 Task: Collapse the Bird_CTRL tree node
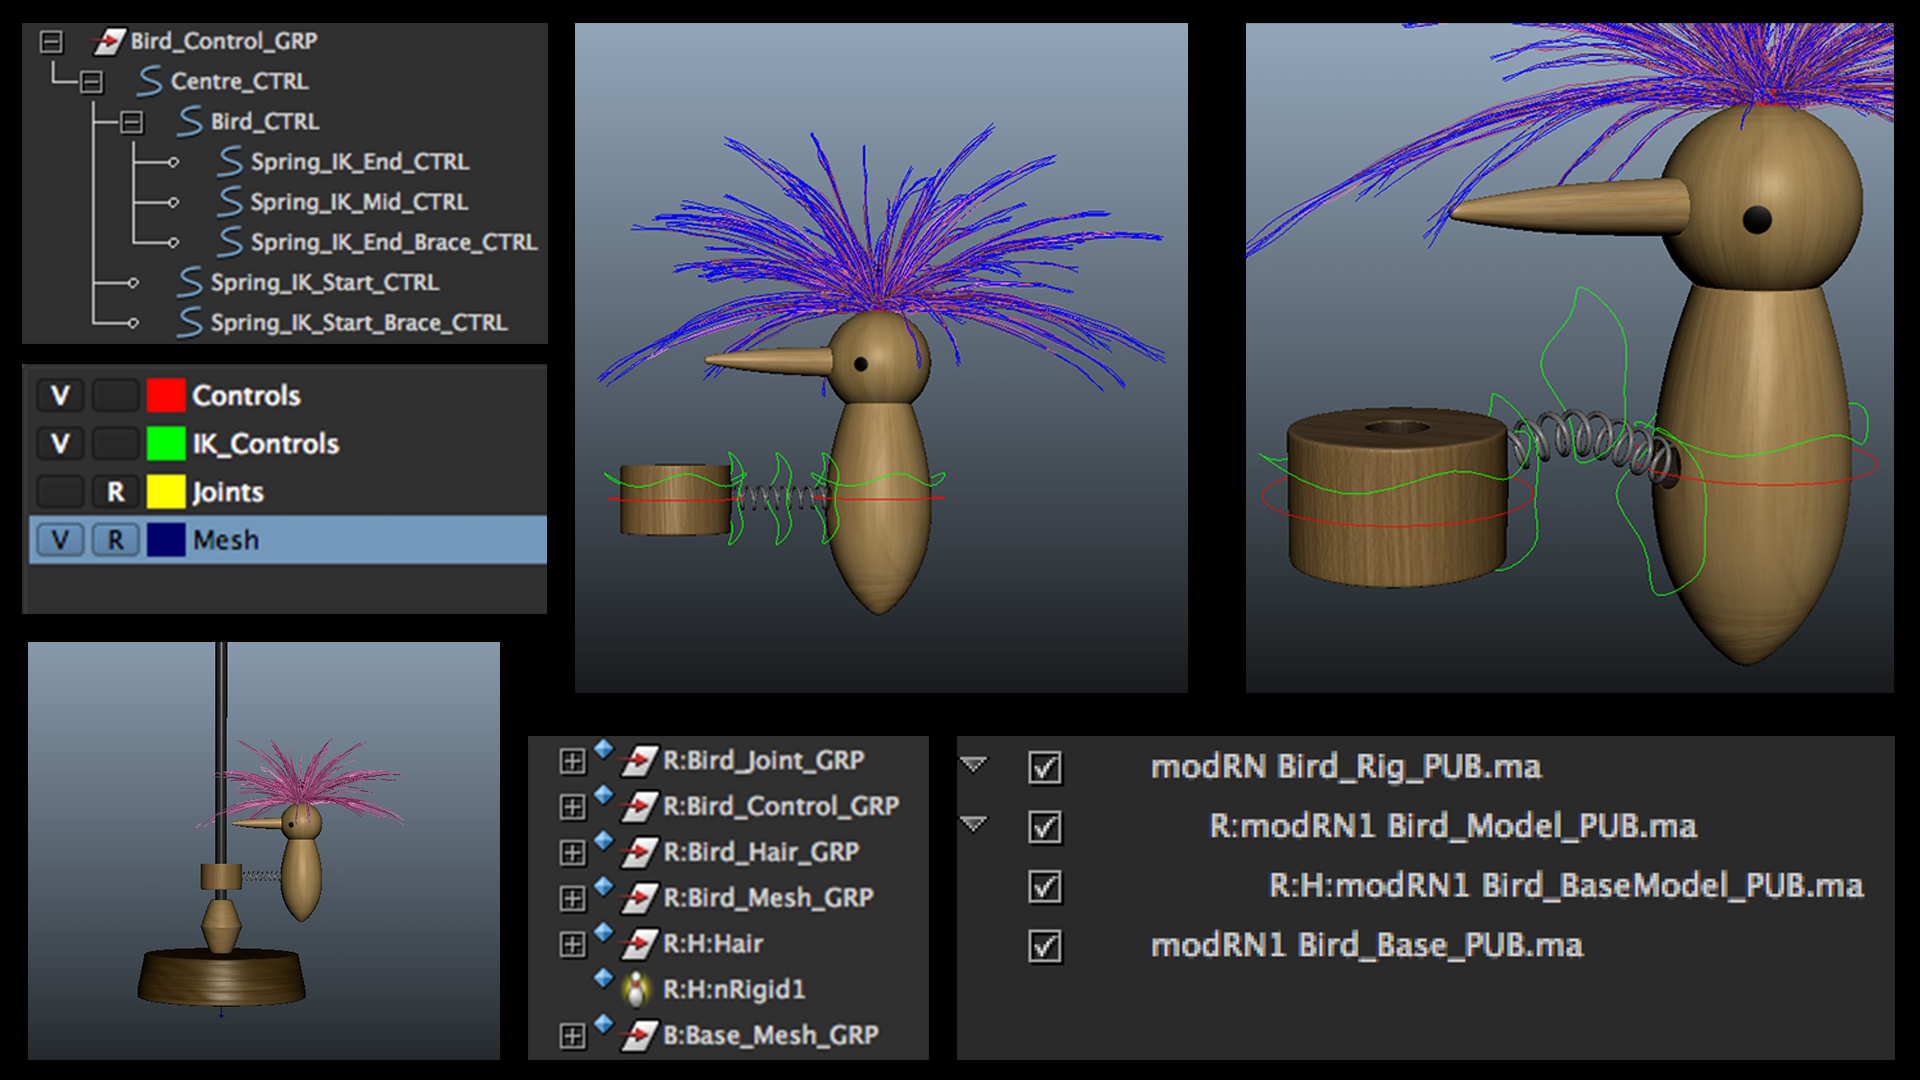tap(131, 122)
